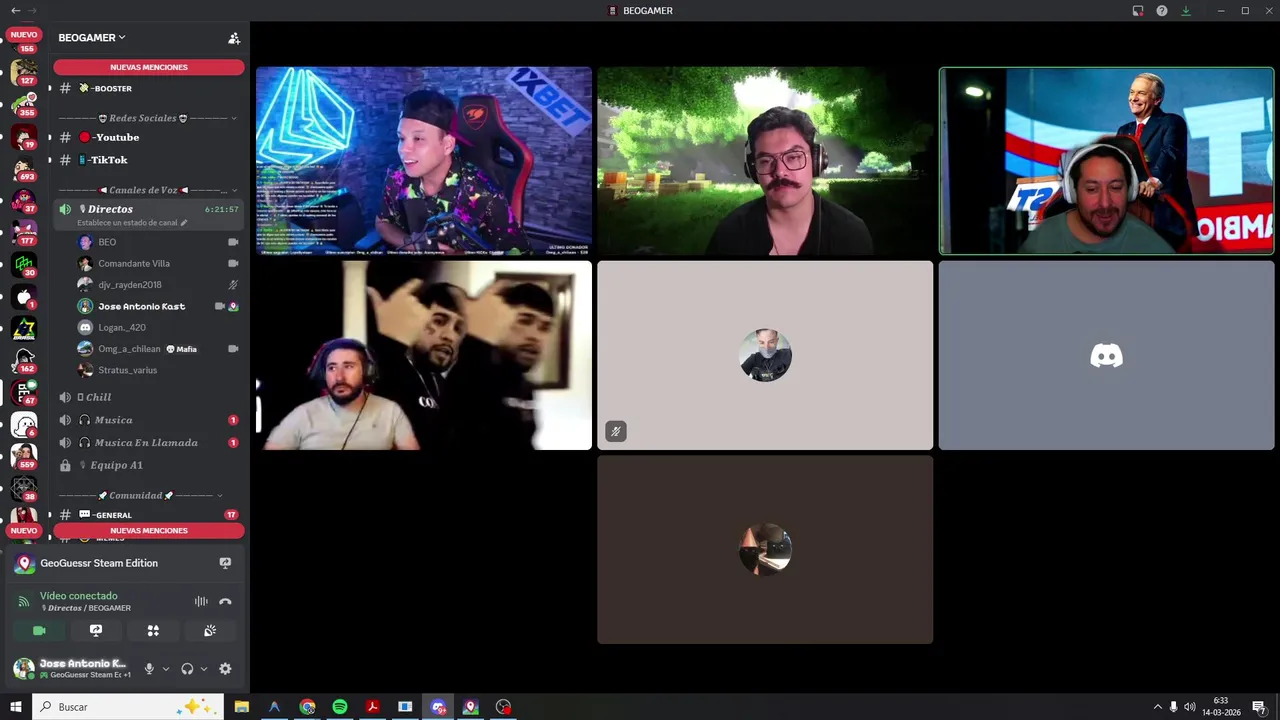1280x720 pixels.
Task: Open server with 177 badge in sidebar
Action: click(x=24, y=232)
